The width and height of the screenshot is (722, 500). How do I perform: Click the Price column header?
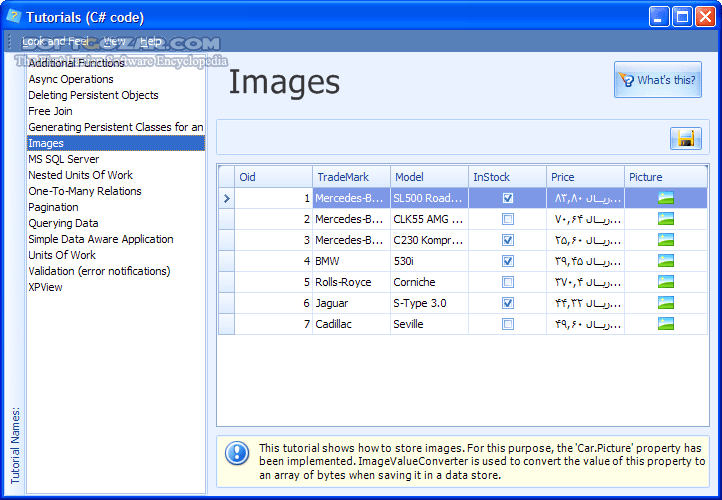click(585, 177)
